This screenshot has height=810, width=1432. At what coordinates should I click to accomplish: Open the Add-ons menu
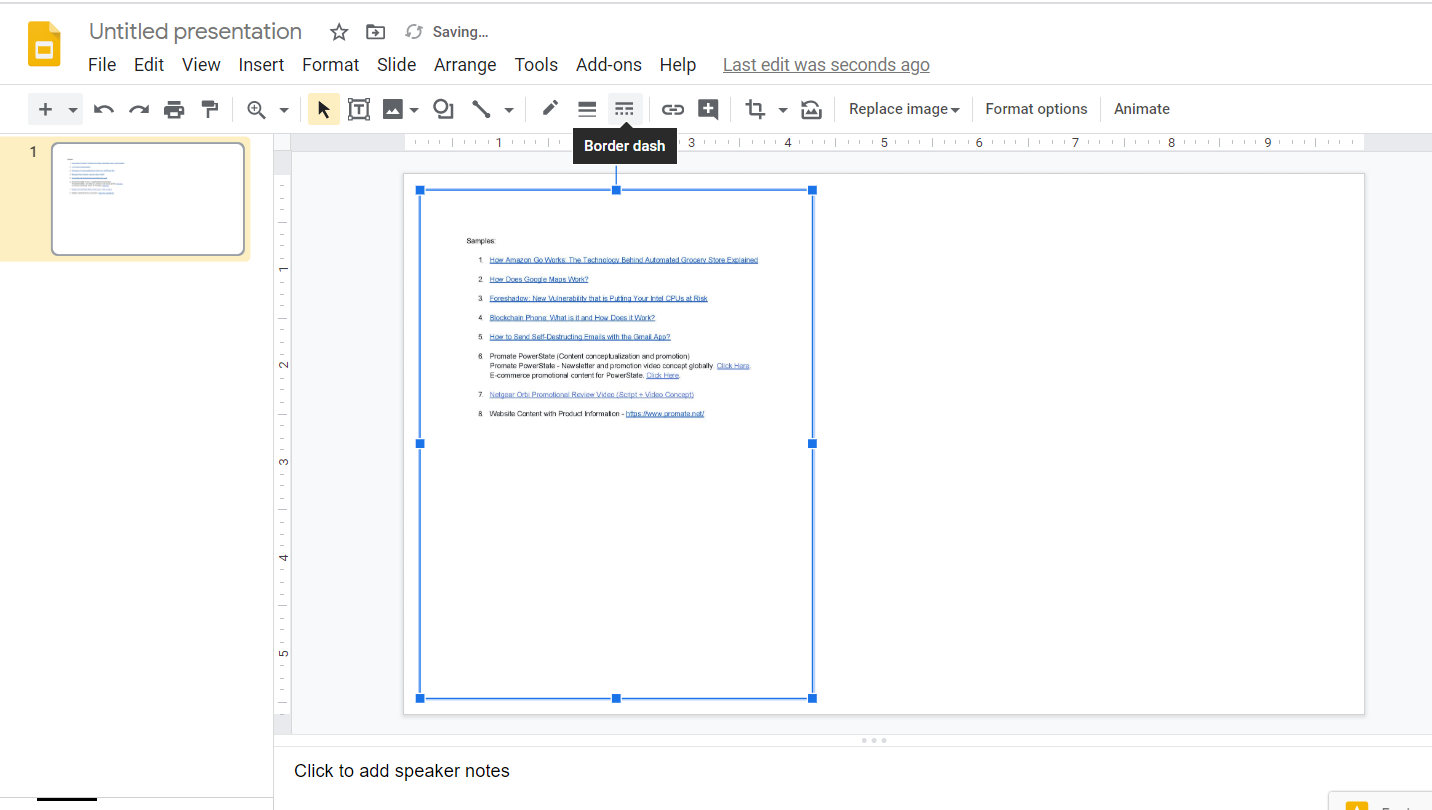pyautogui.click(x=609, y=64)
